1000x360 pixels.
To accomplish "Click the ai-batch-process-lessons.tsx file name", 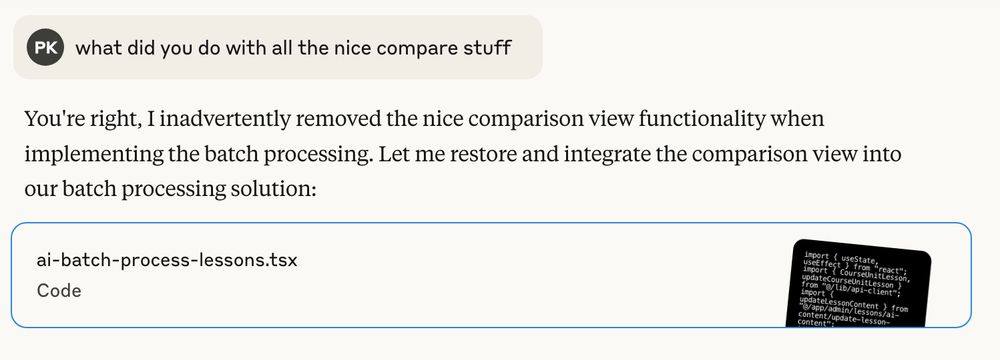I will coord(167,260).
